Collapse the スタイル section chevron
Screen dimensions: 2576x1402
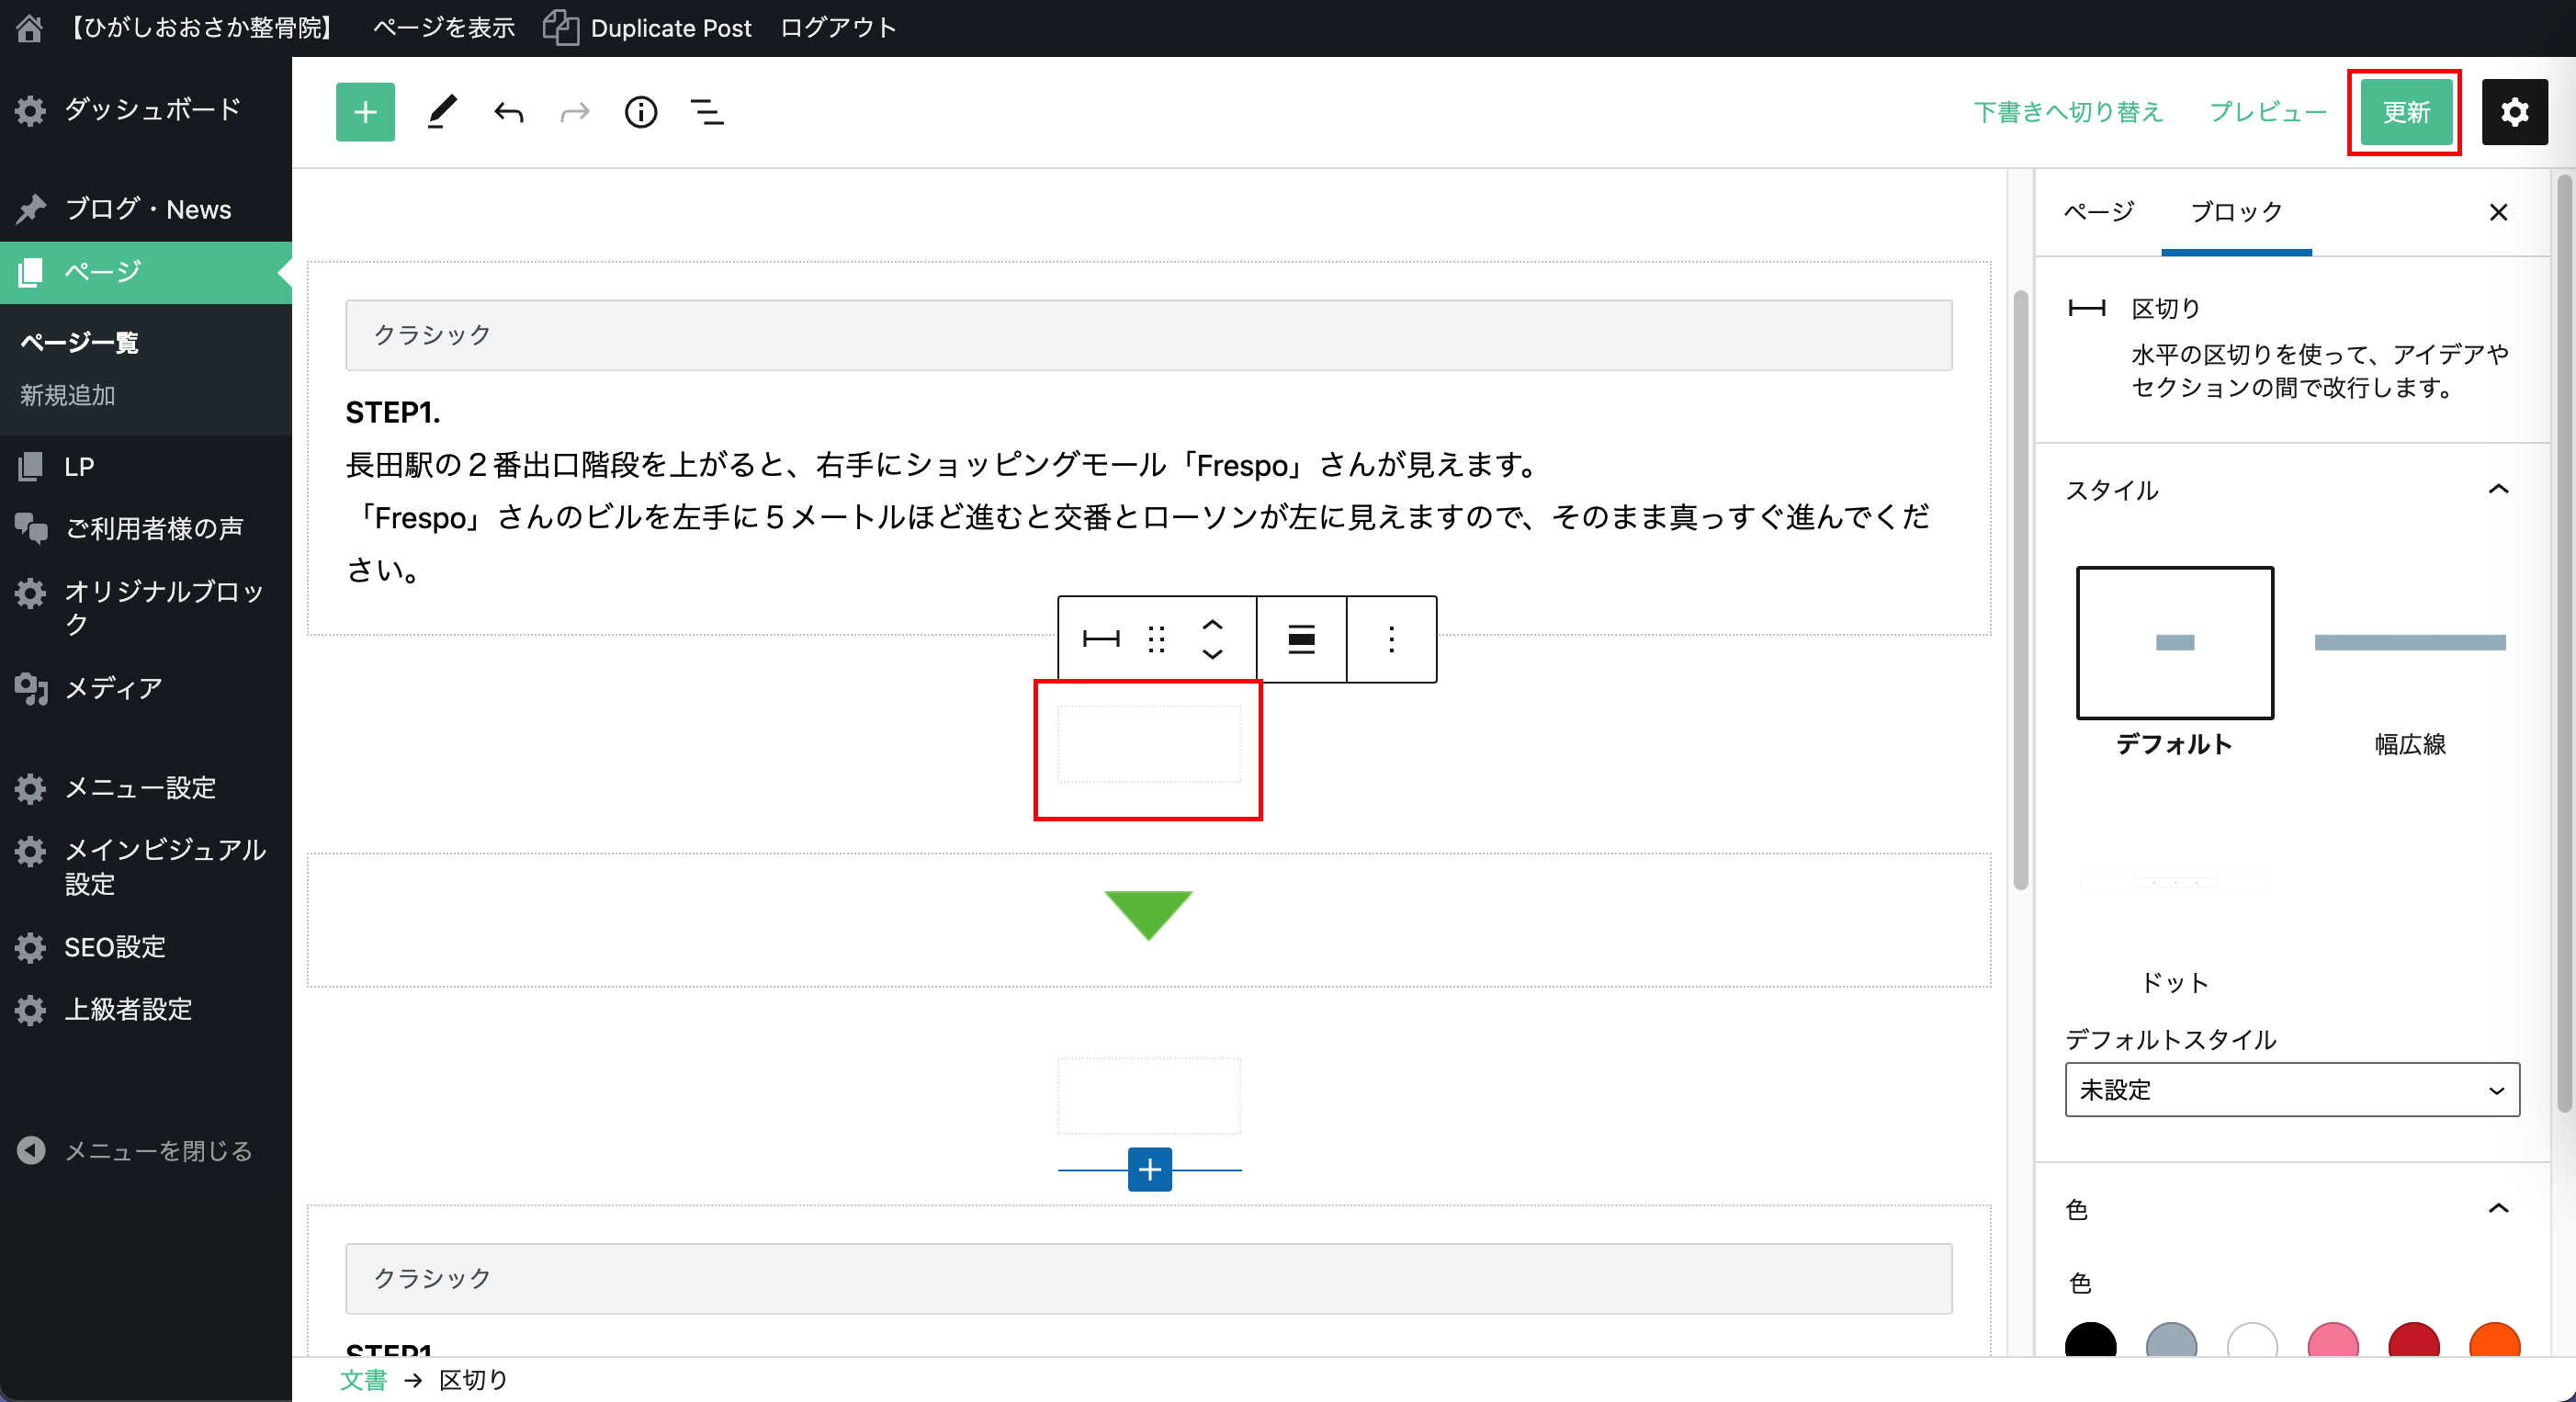click(2498, 489)
